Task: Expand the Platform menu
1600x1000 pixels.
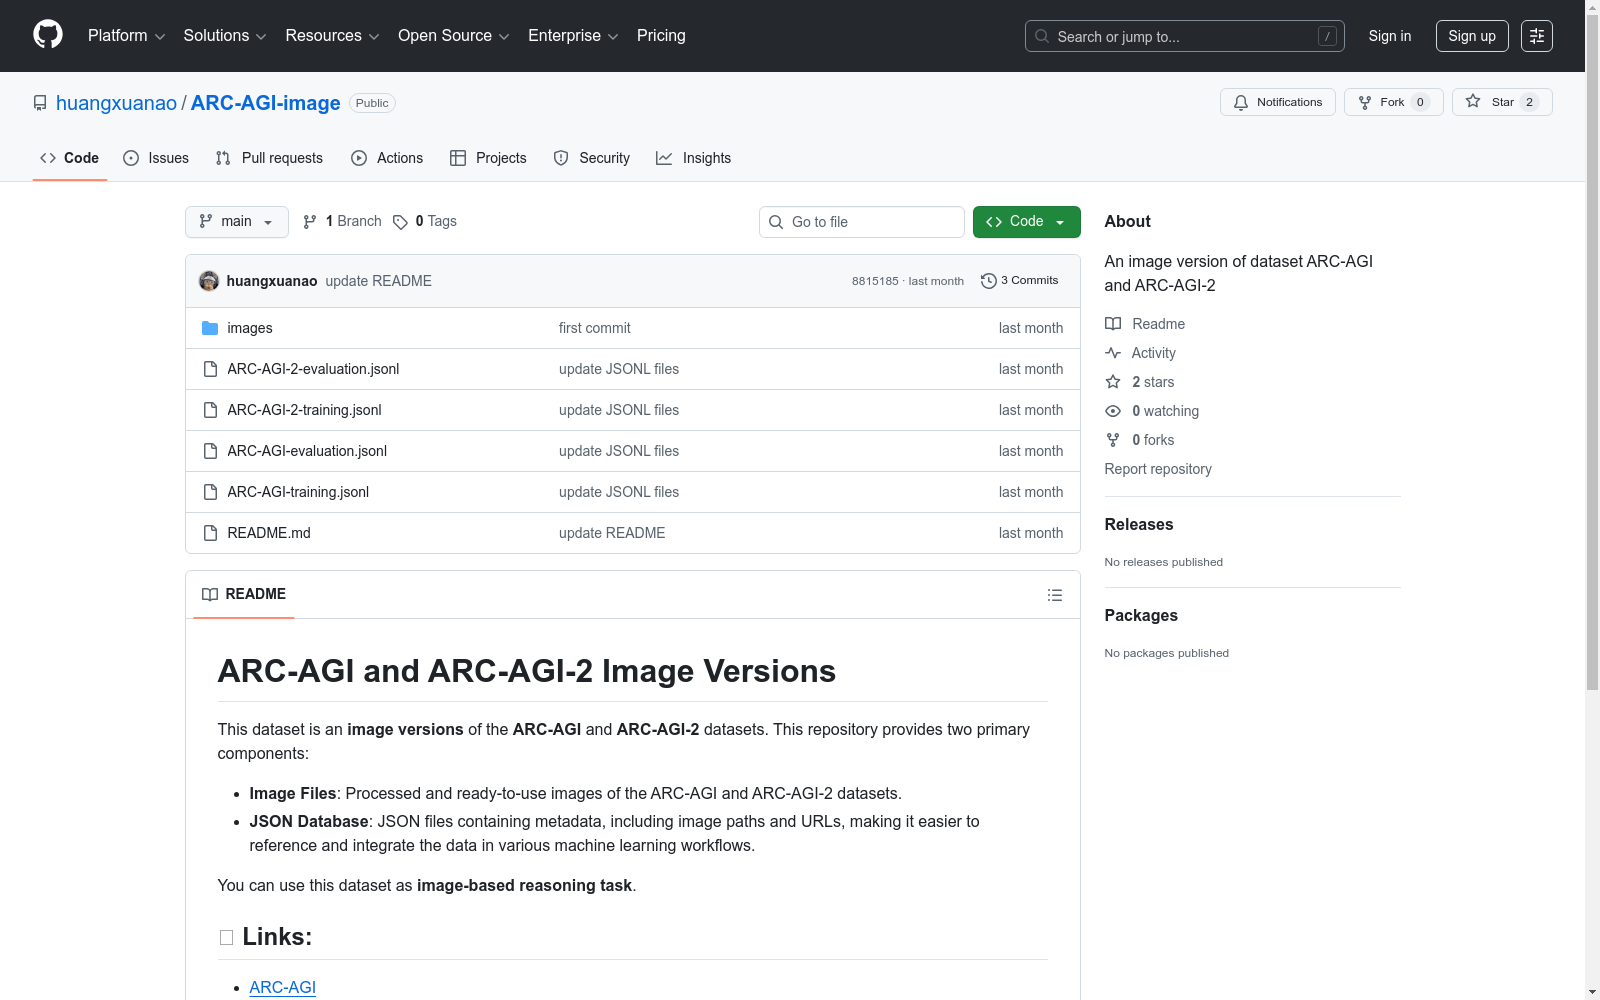Action: (x=127, y=36)
